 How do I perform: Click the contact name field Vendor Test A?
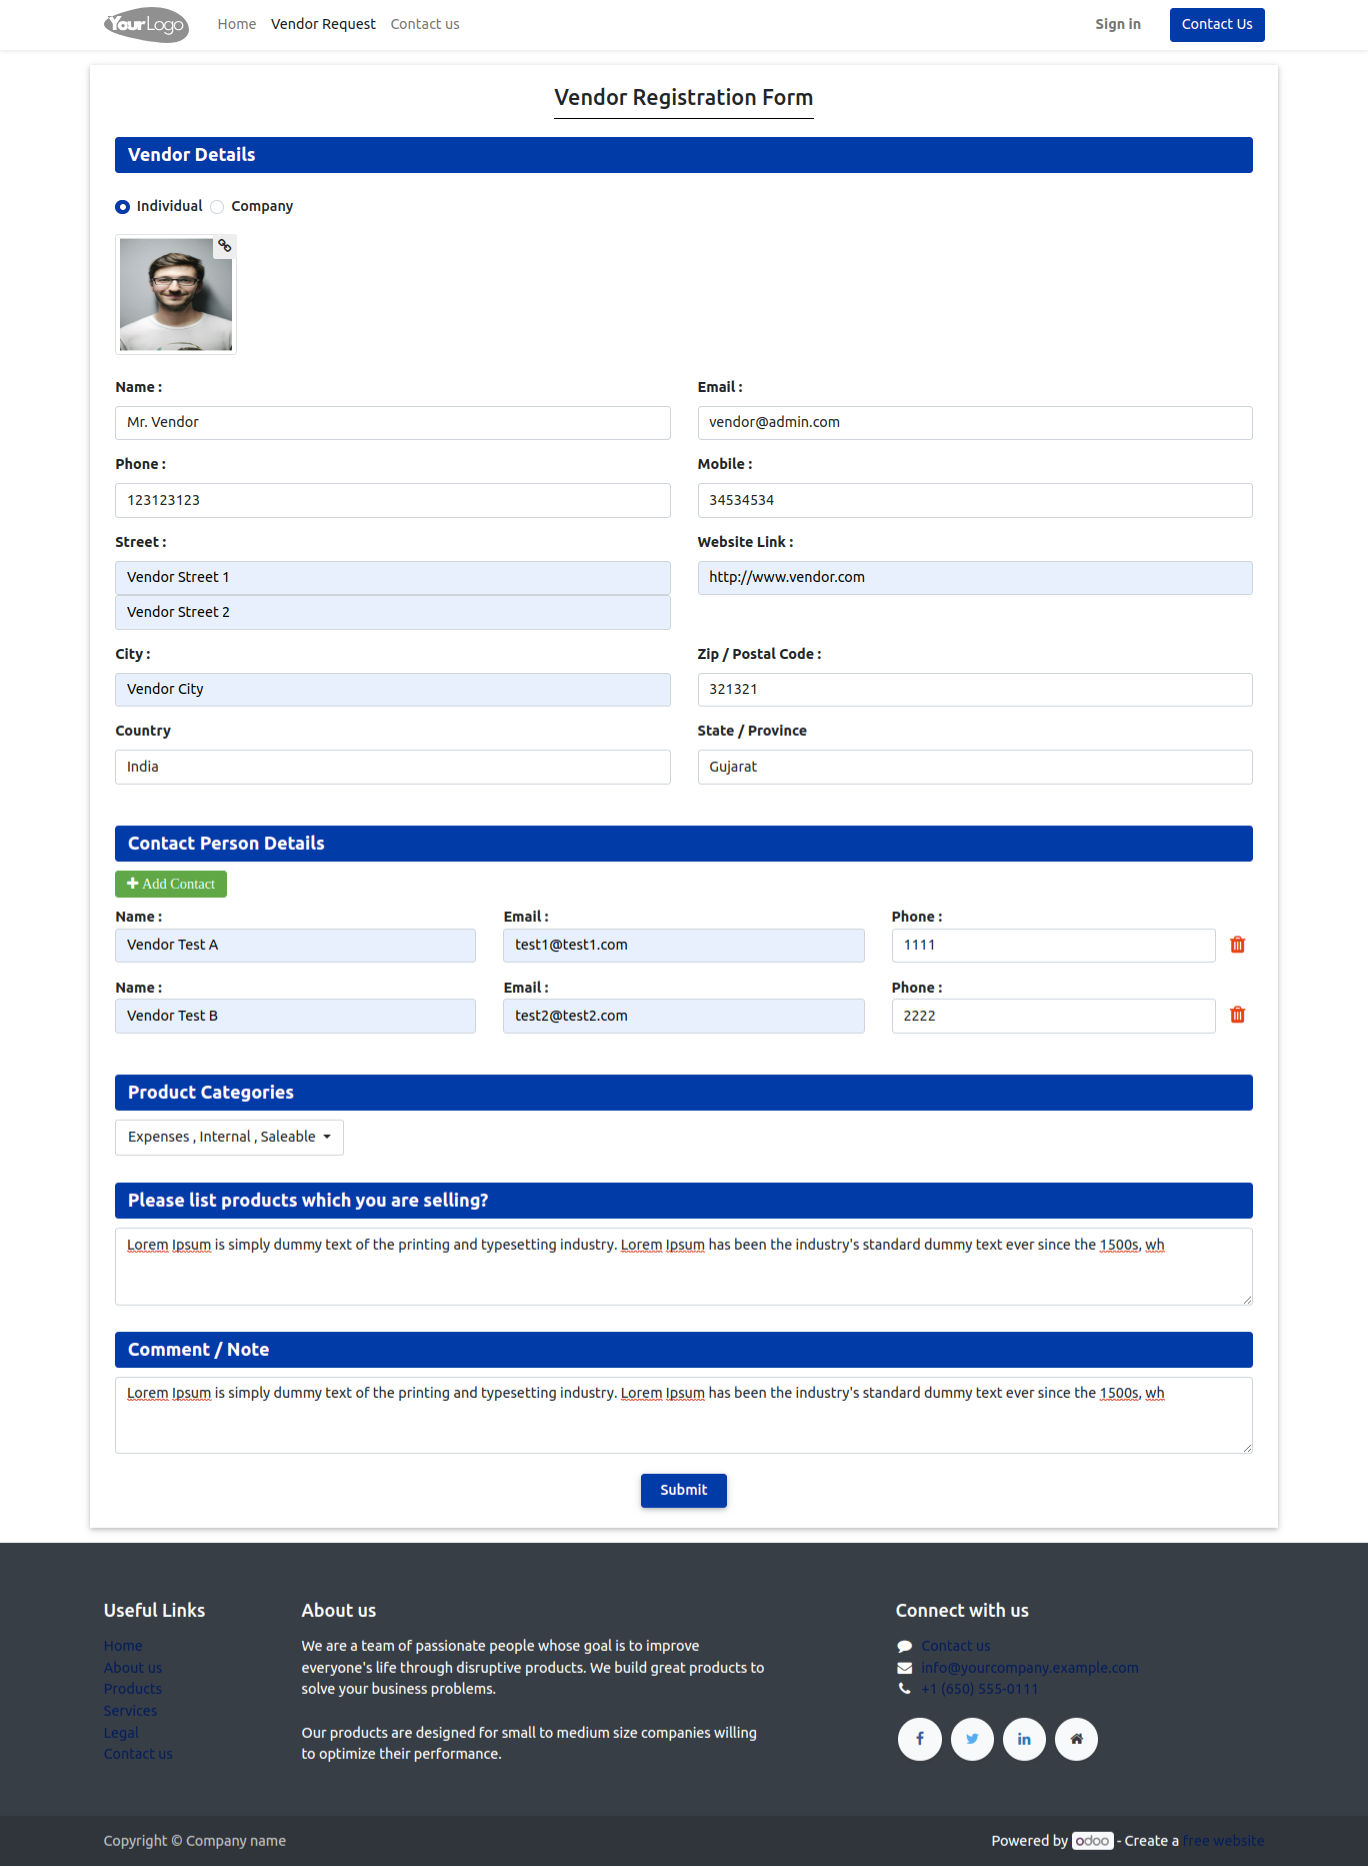(x=295, y=946)
